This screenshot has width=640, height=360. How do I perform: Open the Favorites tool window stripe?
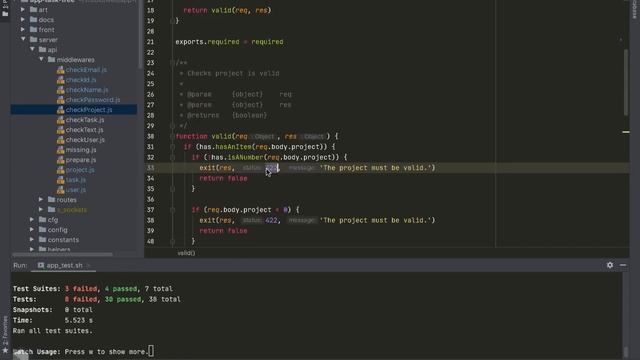(x=5, y=334)
